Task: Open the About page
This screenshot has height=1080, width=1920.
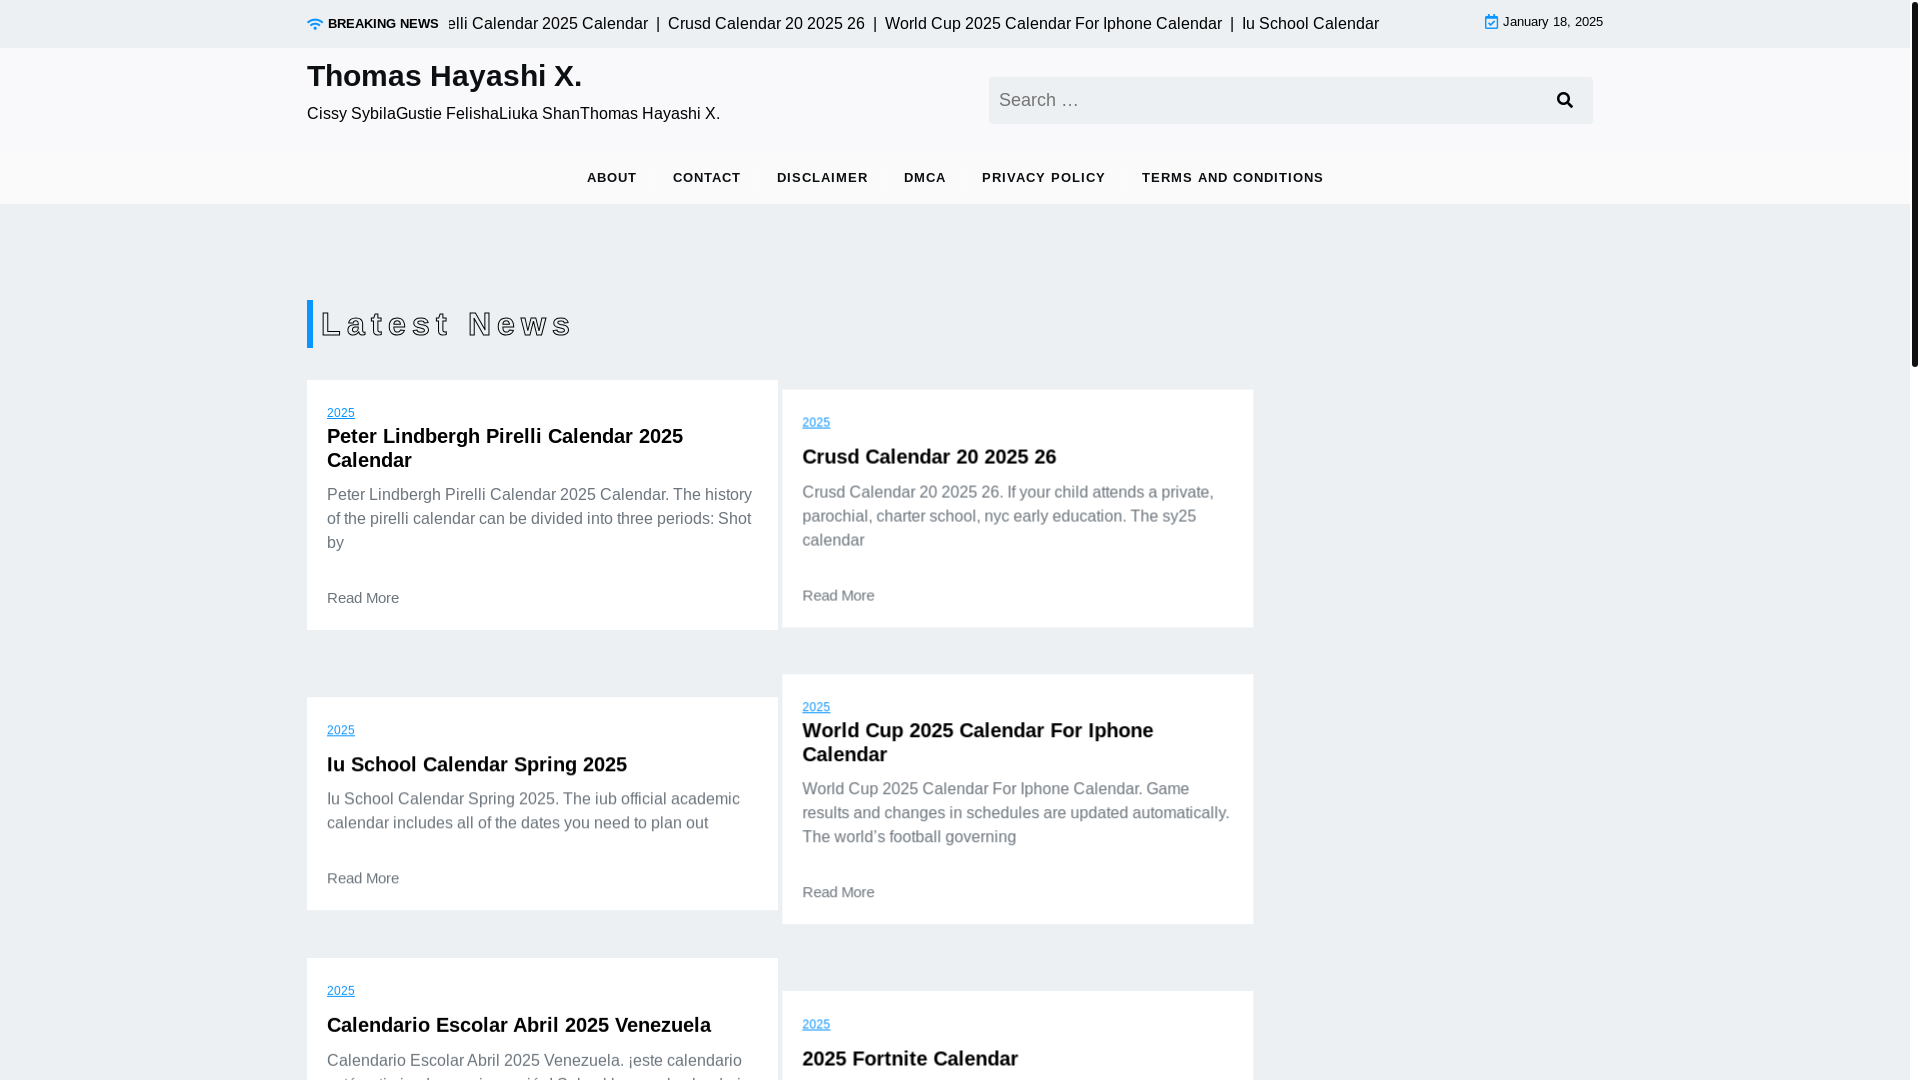Action: (612, 178)
